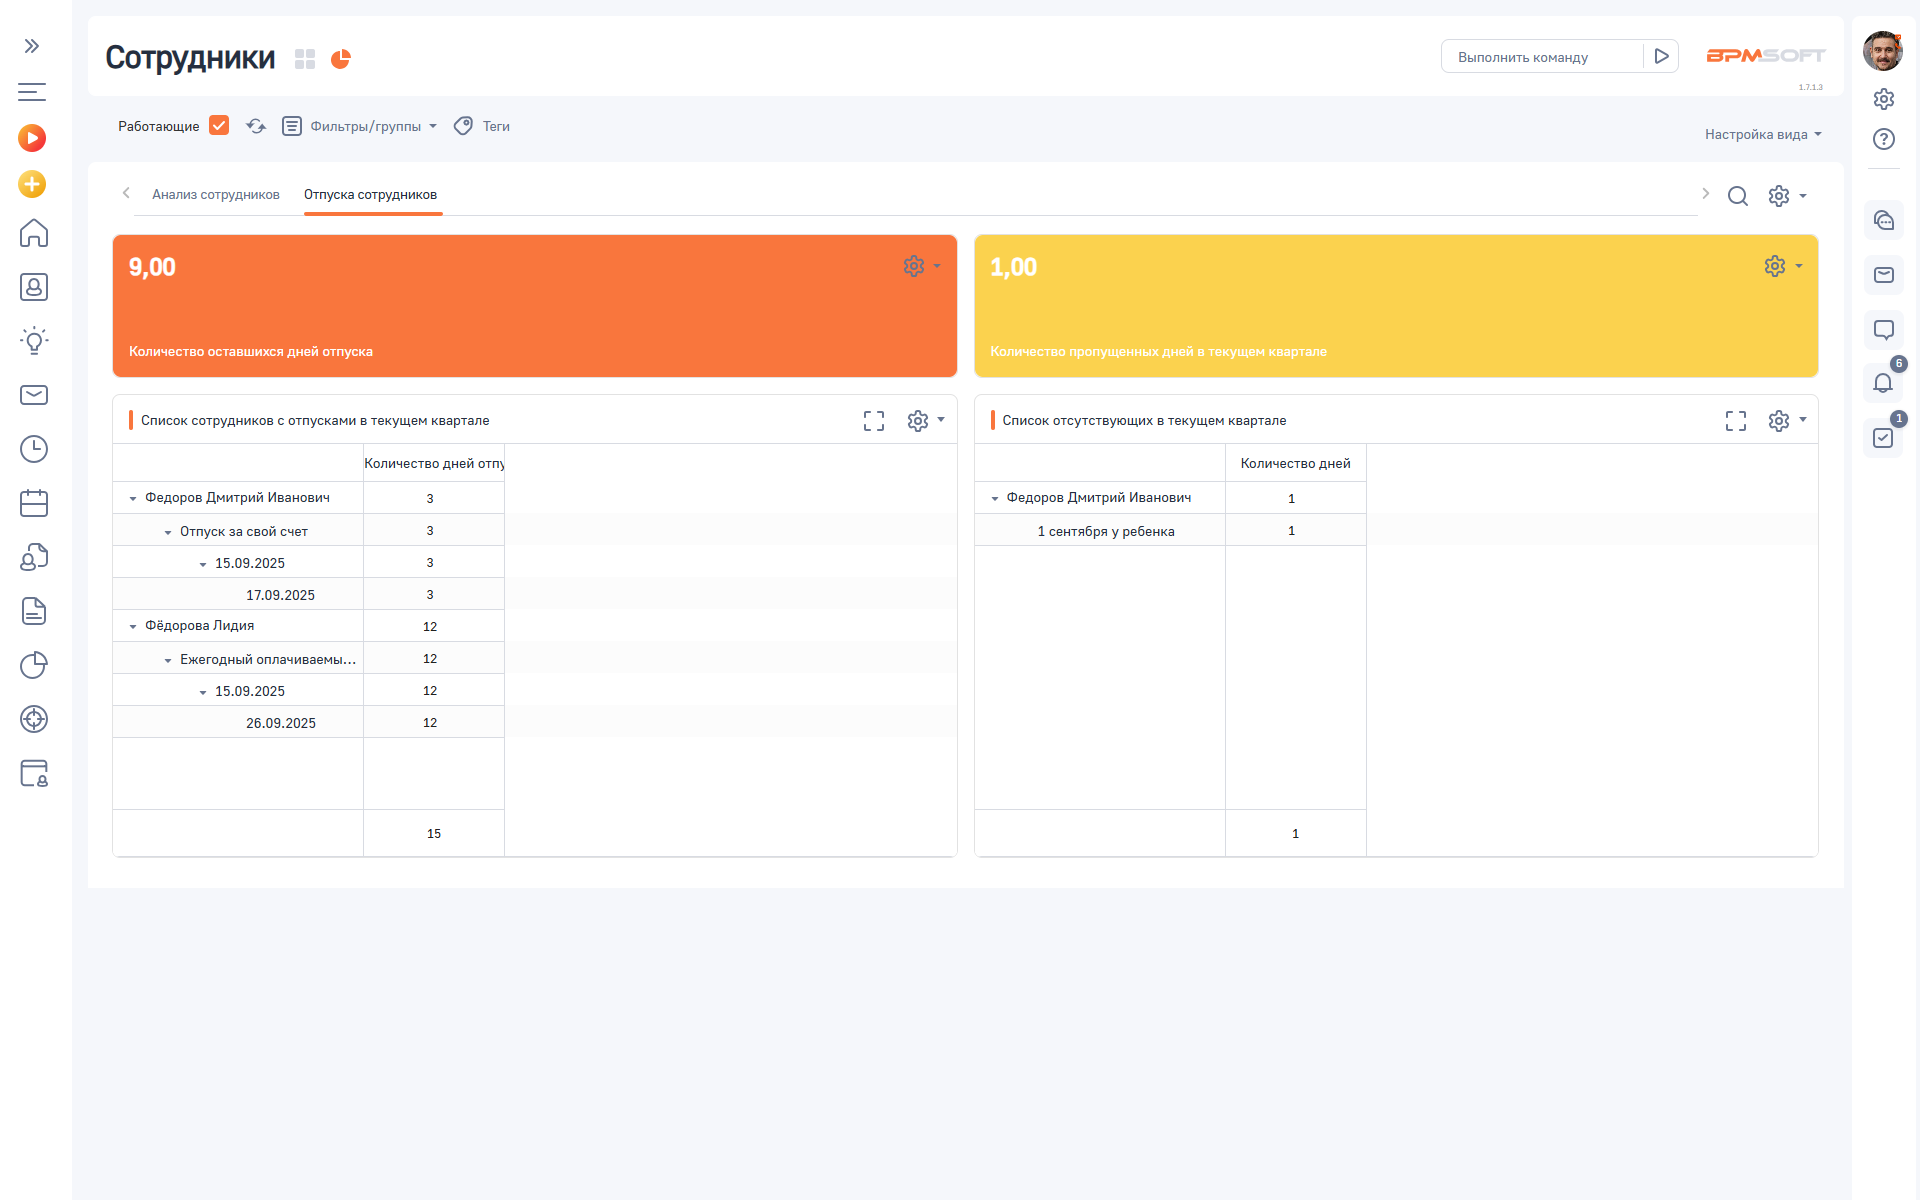Click the run command play button
The height and width of the screenshot is (1200, 1920).
coord(1661,57)
